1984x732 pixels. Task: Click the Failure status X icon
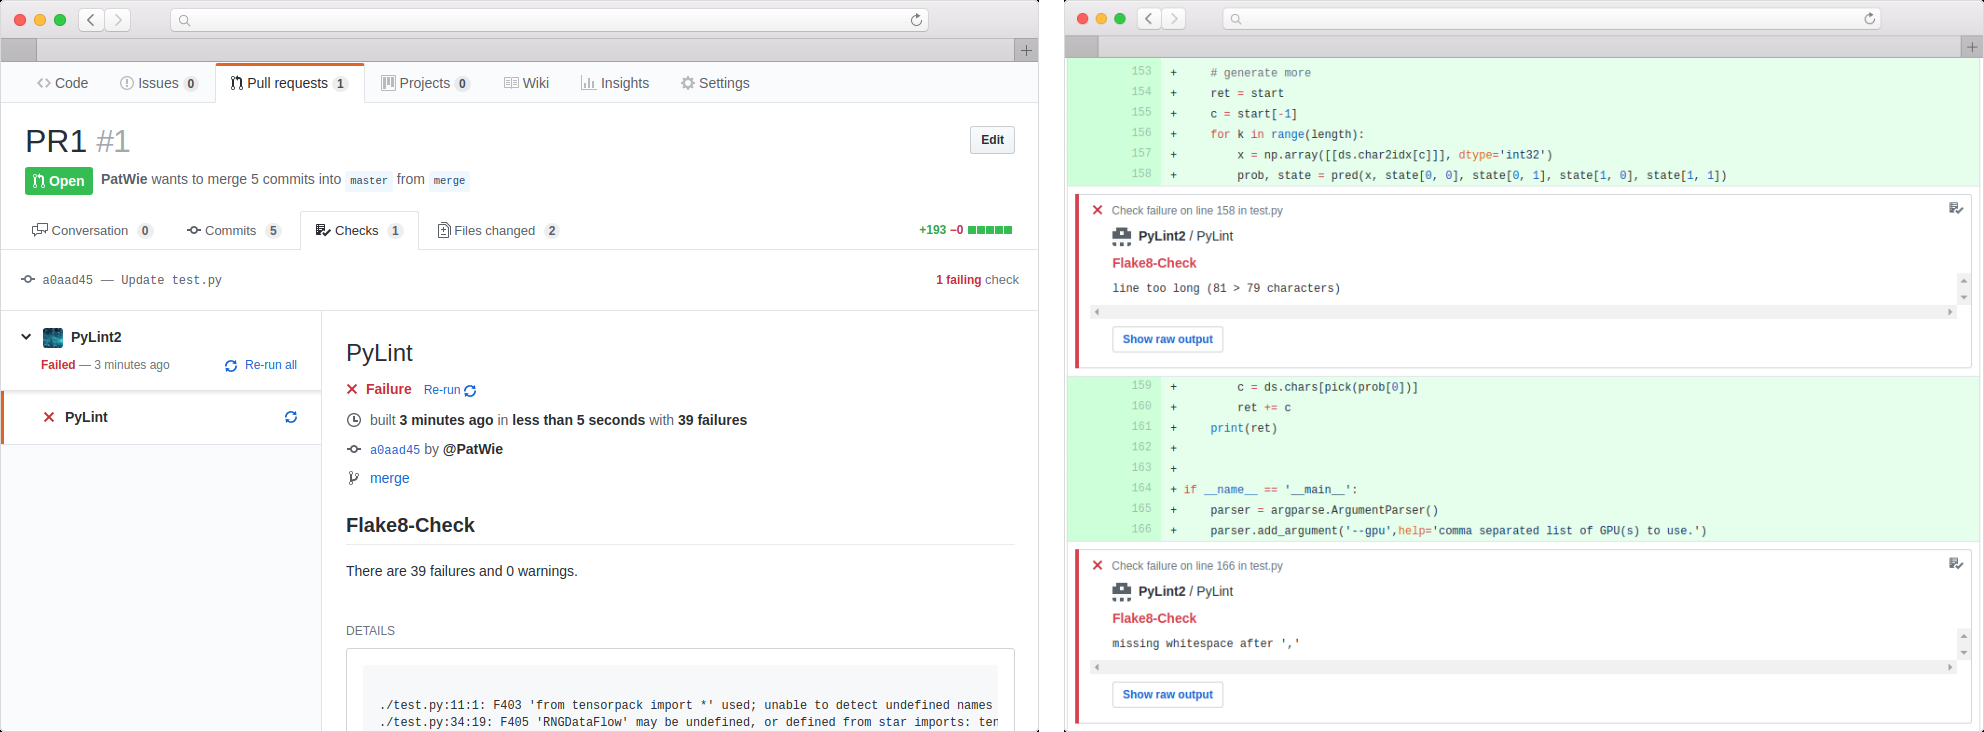[x=352, y=389]
